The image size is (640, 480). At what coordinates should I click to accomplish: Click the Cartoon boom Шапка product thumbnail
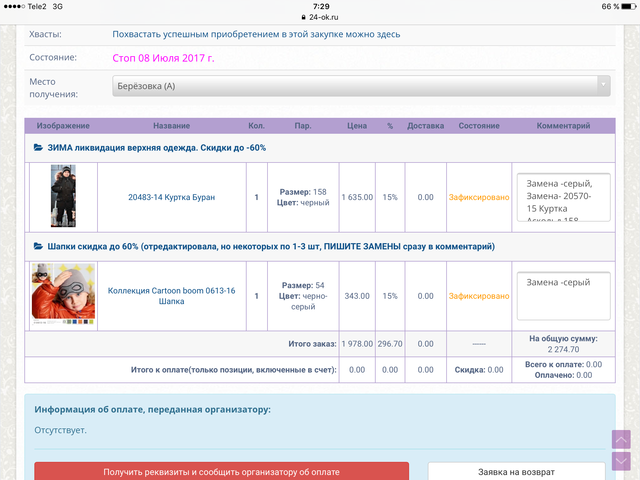point(63,295)
